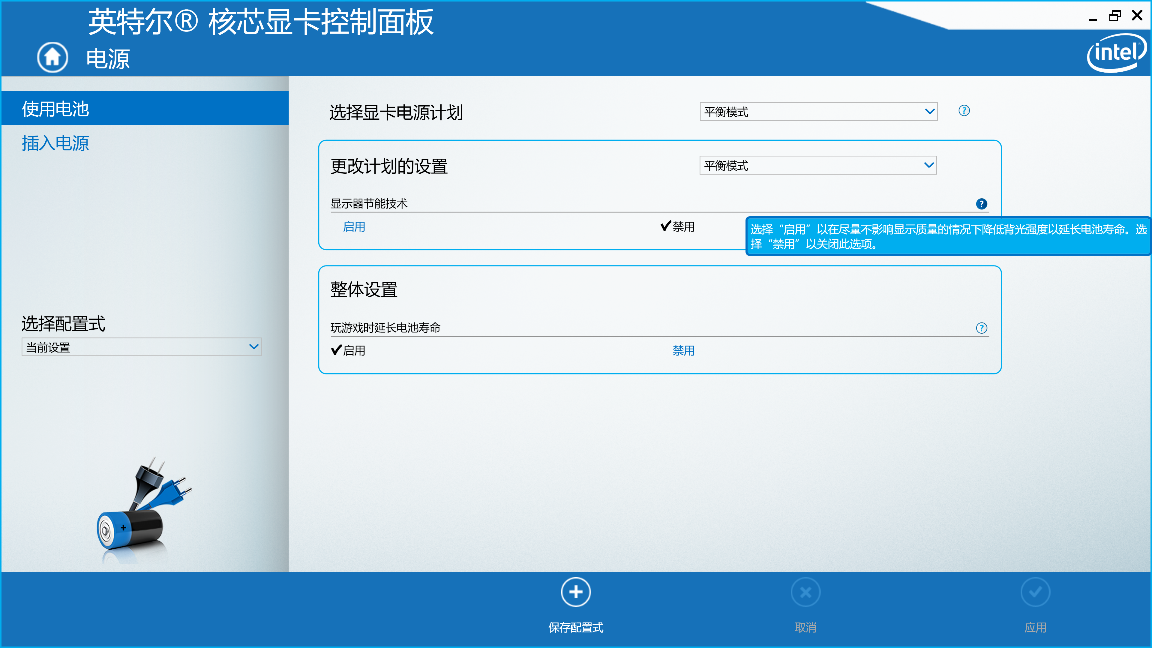
Task: Restore down the window
Action: pyautogui.click(x=1115, y=15)
